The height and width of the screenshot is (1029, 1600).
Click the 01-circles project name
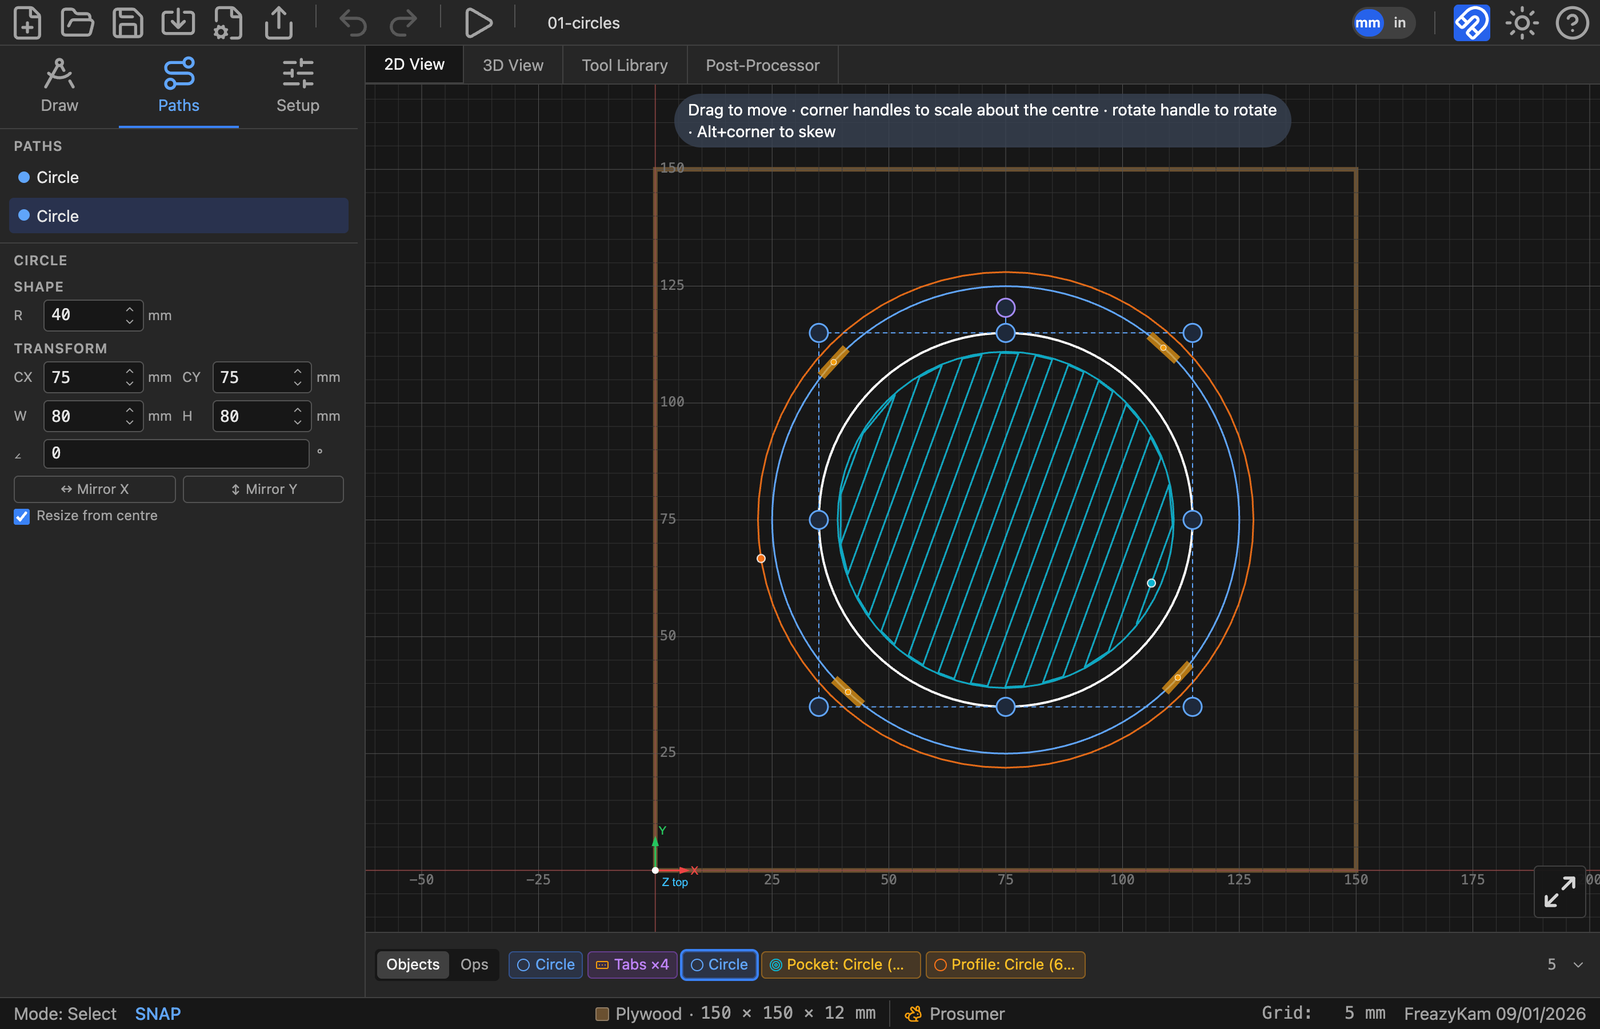click(583, 23)
